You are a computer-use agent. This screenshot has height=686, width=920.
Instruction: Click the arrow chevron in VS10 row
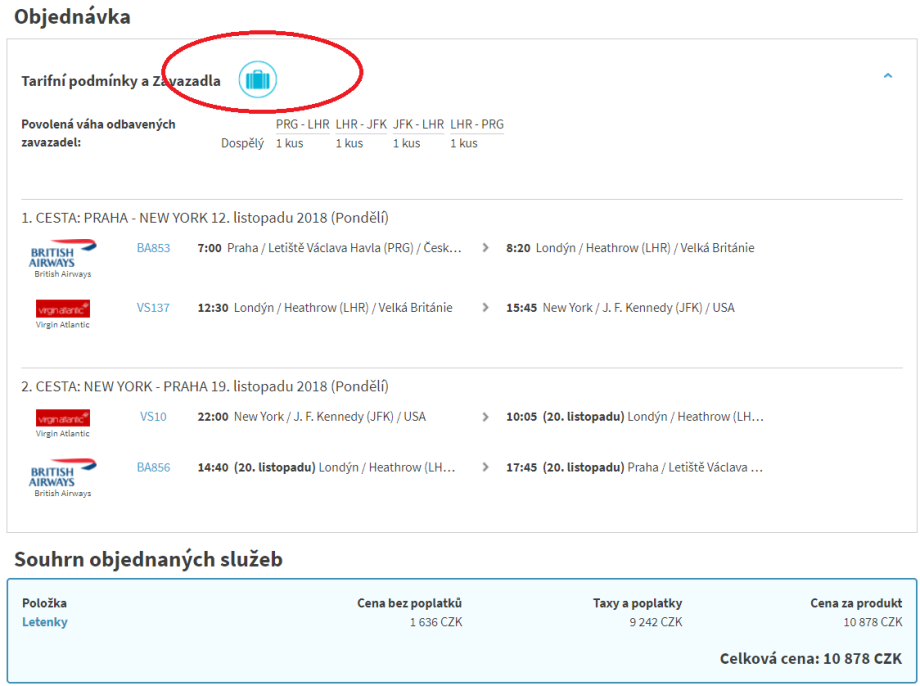pos(486,417)
